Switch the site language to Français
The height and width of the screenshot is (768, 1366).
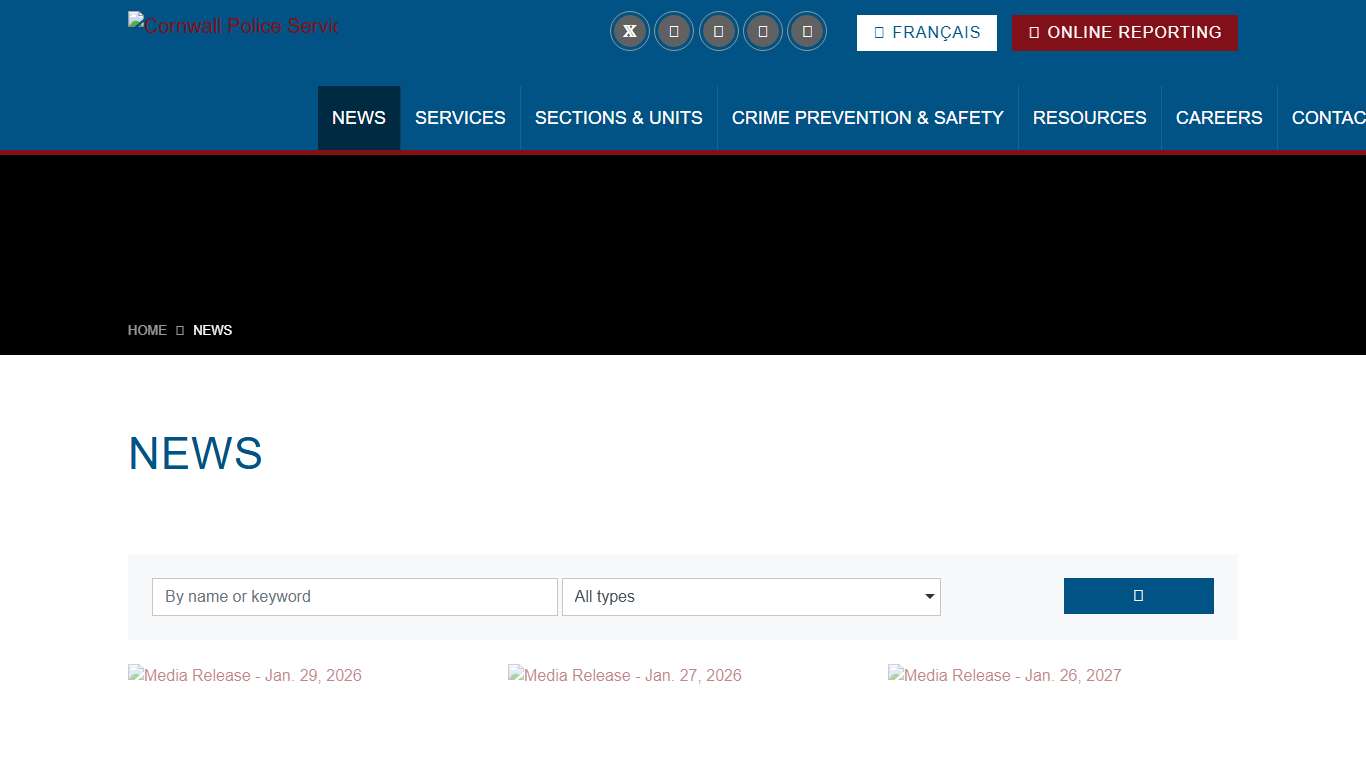tap(926, 33)
